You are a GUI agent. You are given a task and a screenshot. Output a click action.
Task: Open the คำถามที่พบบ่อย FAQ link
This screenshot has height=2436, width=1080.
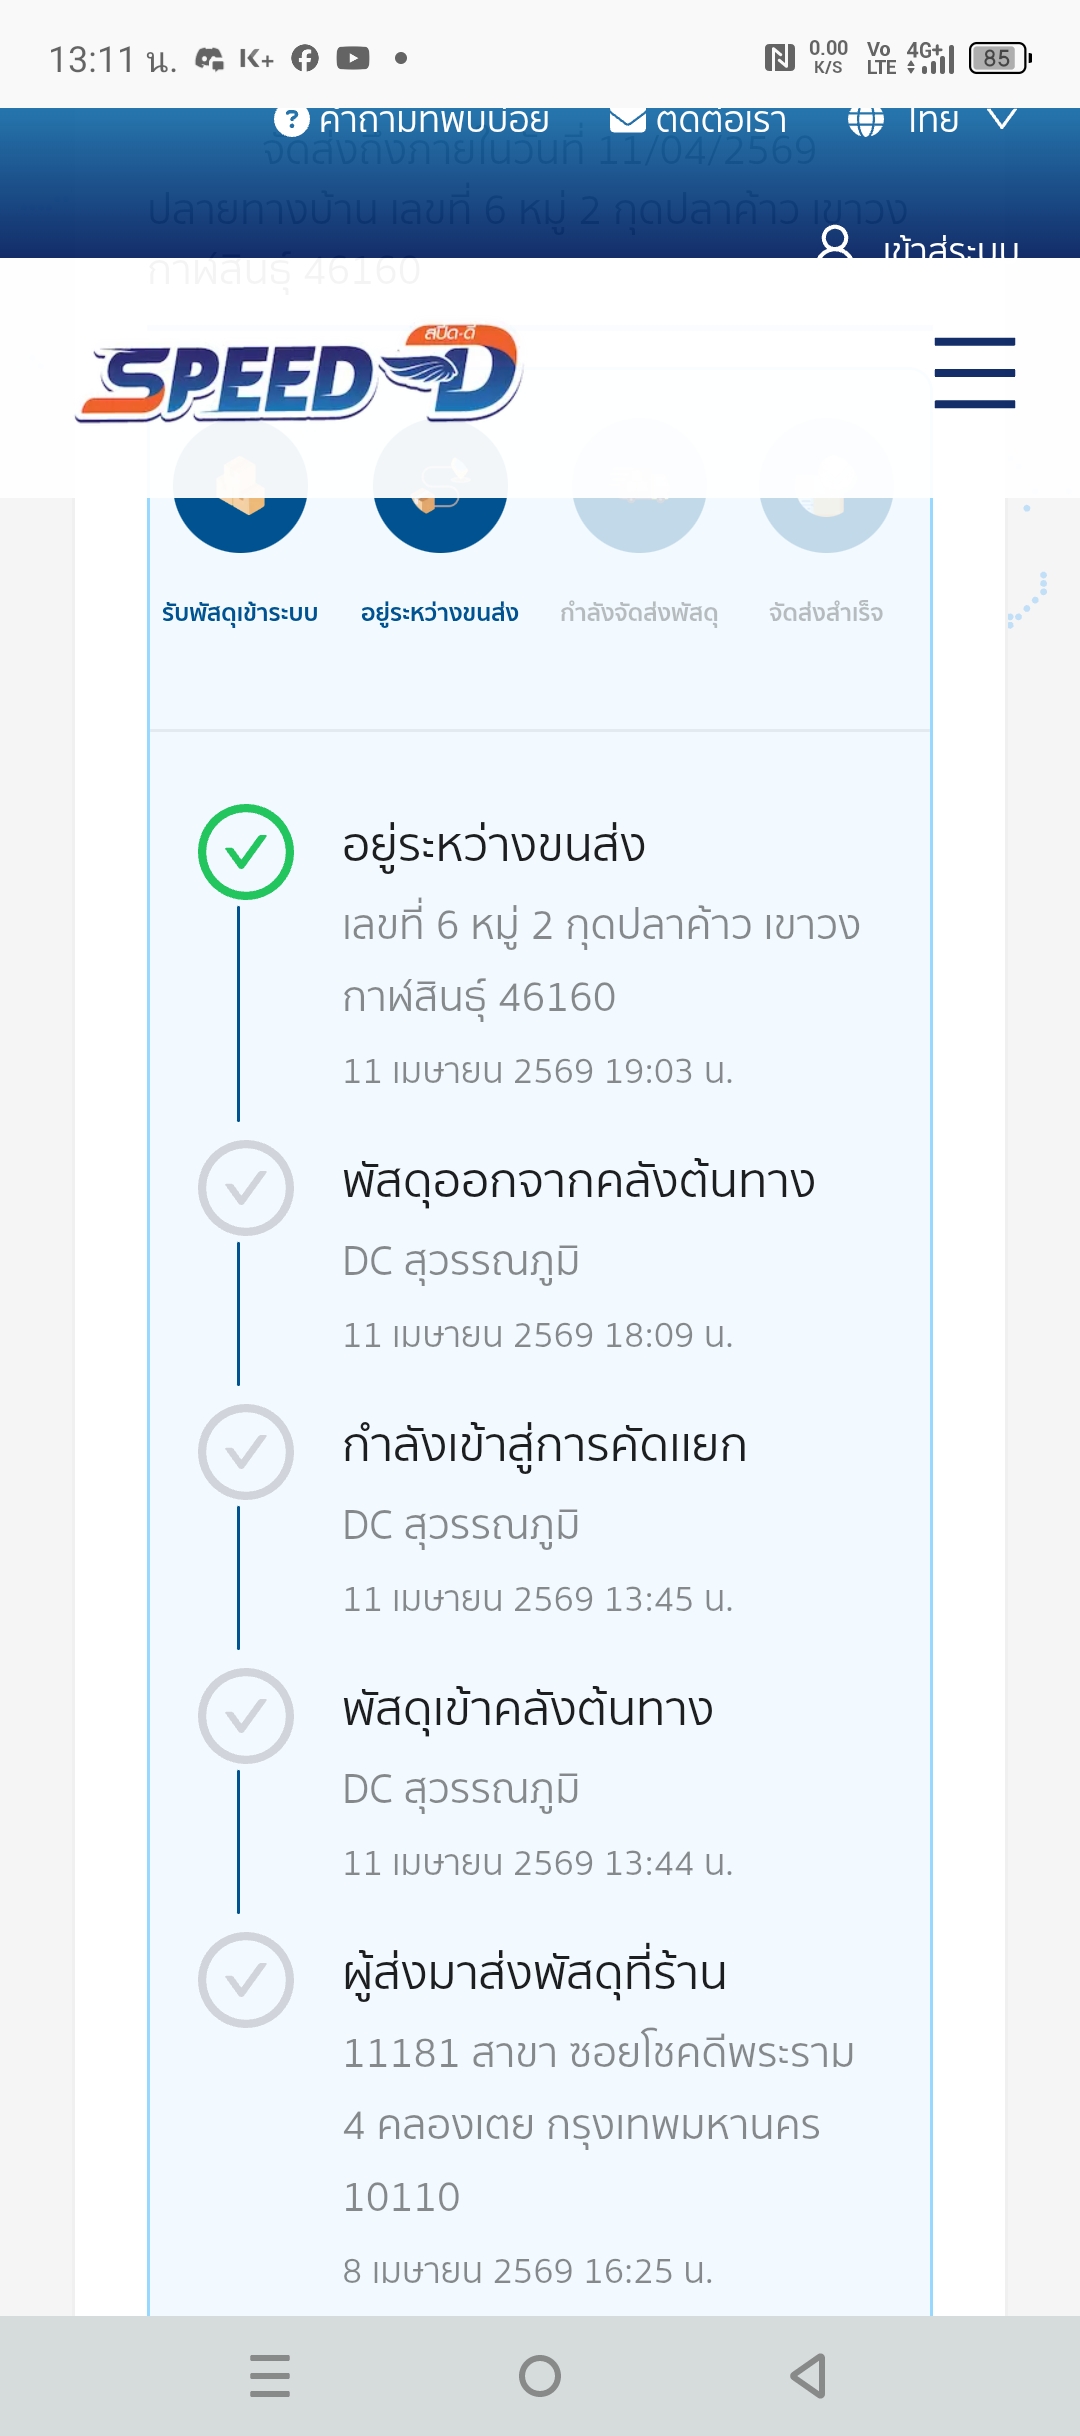434,121
